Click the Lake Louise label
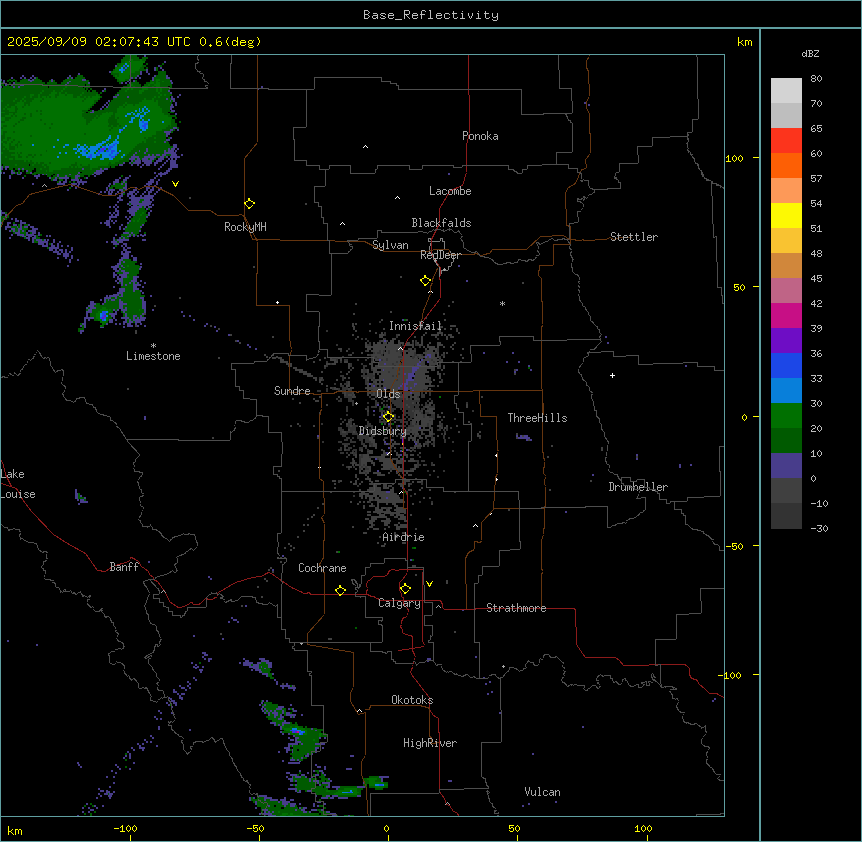Screen dimensions: 862x842 coord(18,484)
